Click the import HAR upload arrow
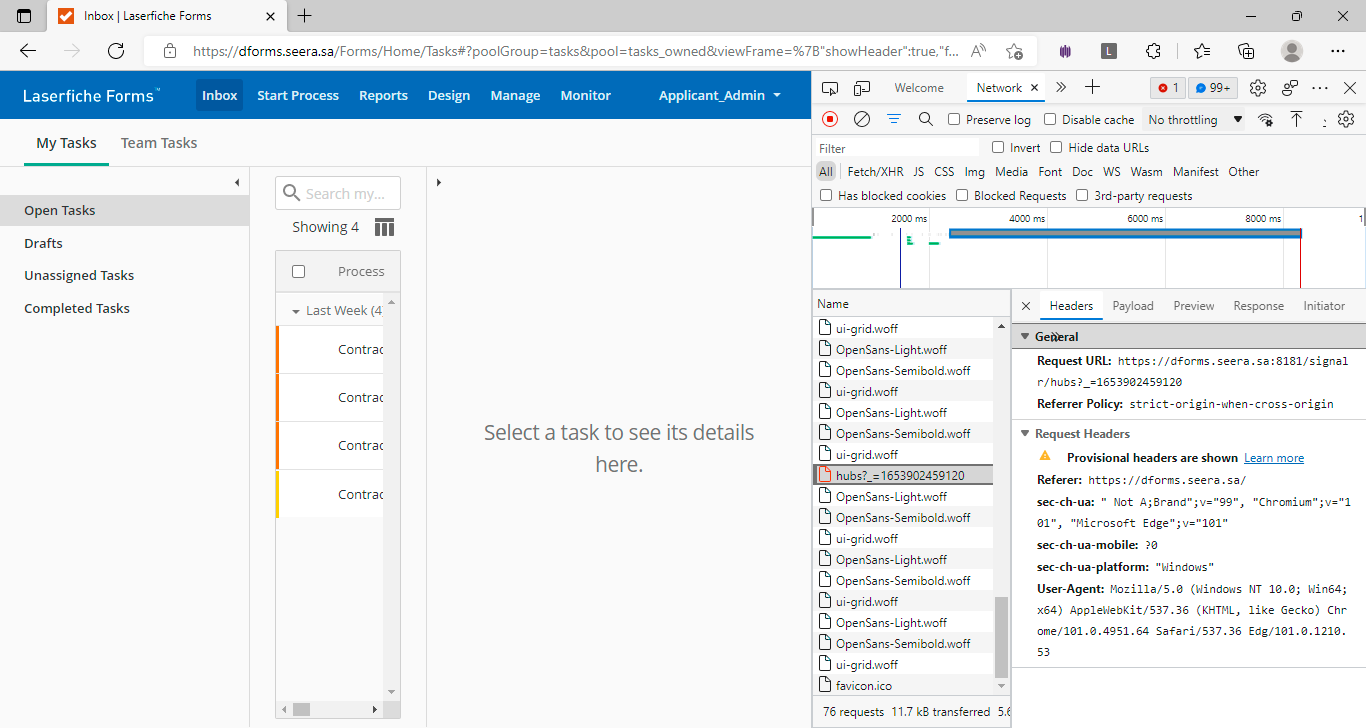The height and width of the screenshot is (728, 1366). coord(1296,119)
